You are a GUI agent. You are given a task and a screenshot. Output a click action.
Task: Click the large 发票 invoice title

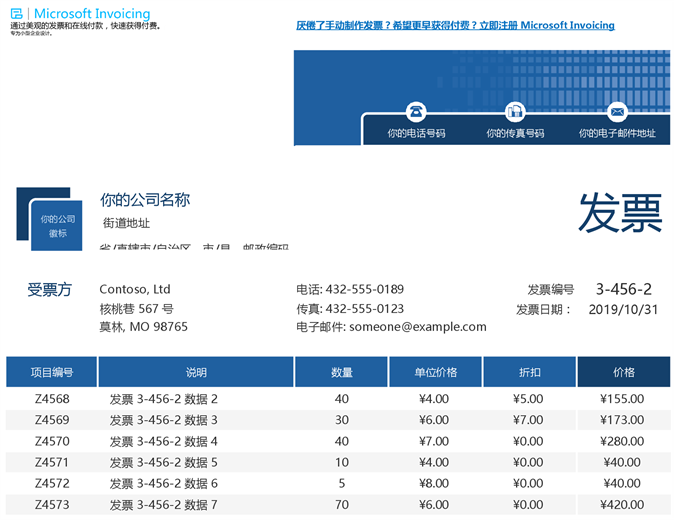coord(620,213)
